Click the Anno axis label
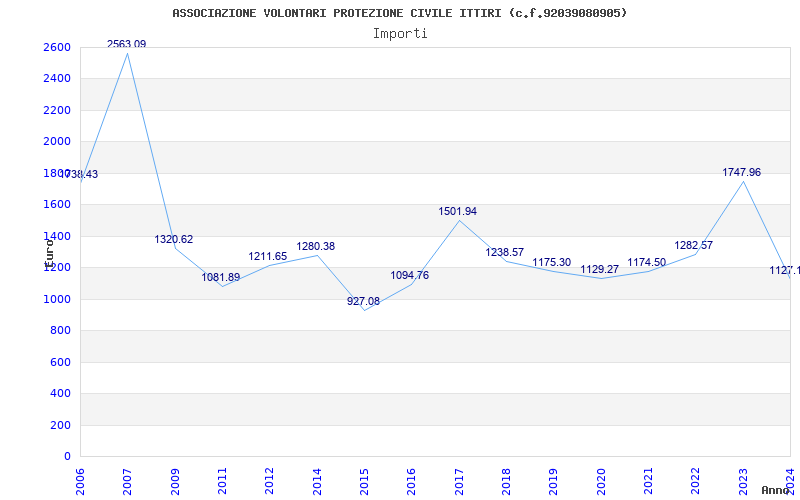The height and width of the screenshot is (500, 800). pyautogui.click(x=775, y=490)
